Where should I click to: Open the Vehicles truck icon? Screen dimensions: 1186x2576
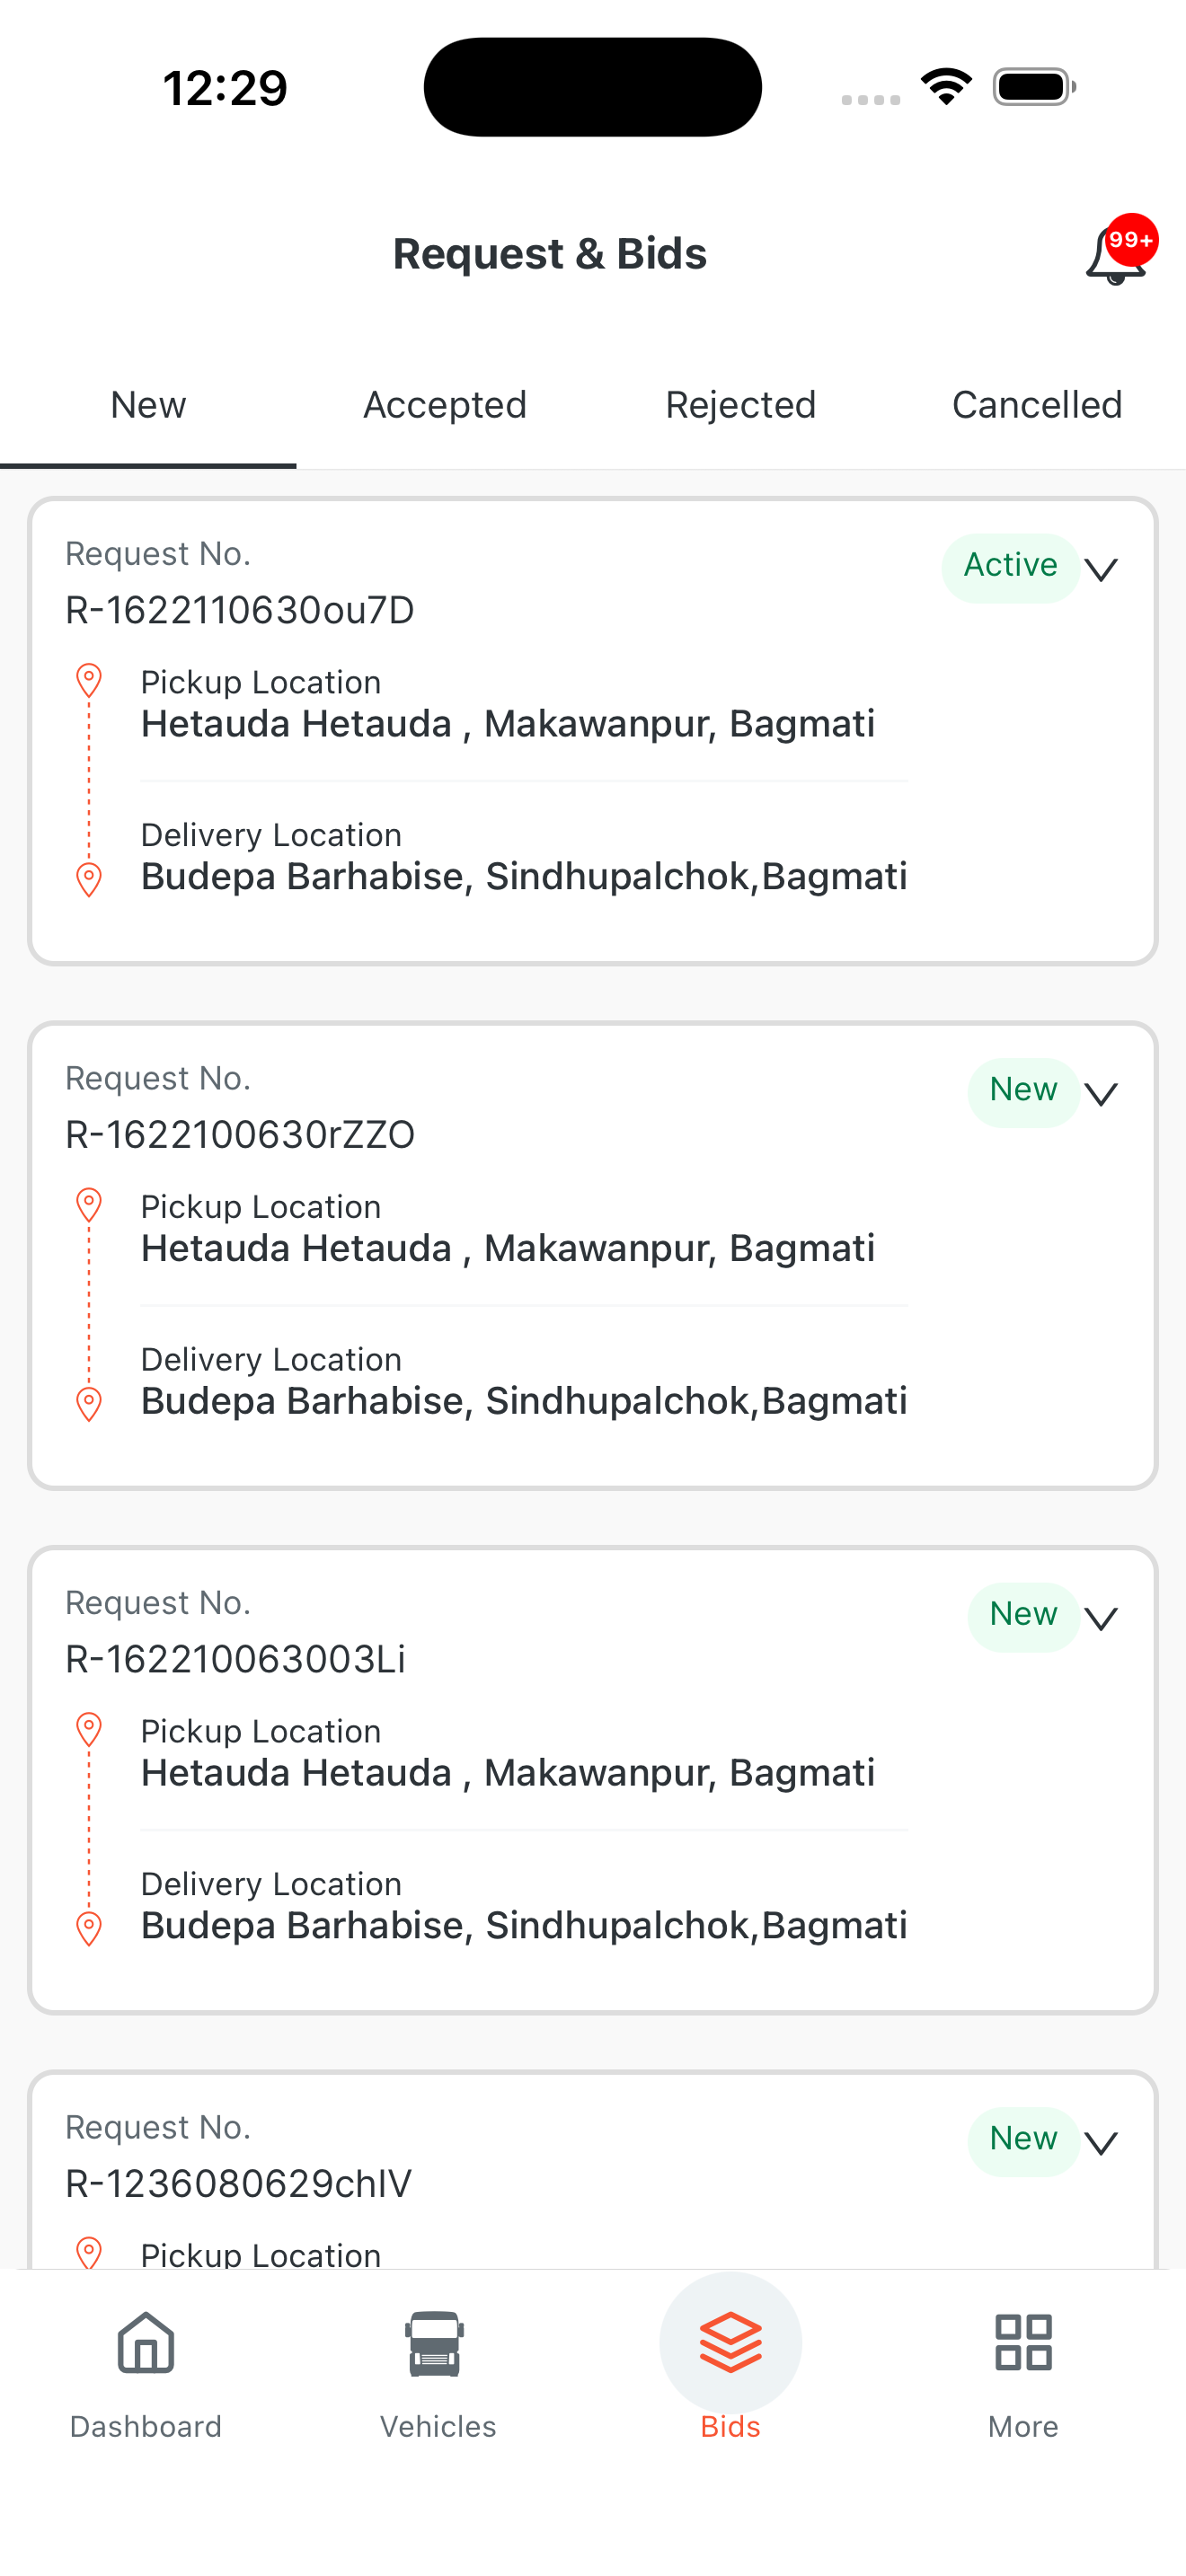click(434, 2343)
